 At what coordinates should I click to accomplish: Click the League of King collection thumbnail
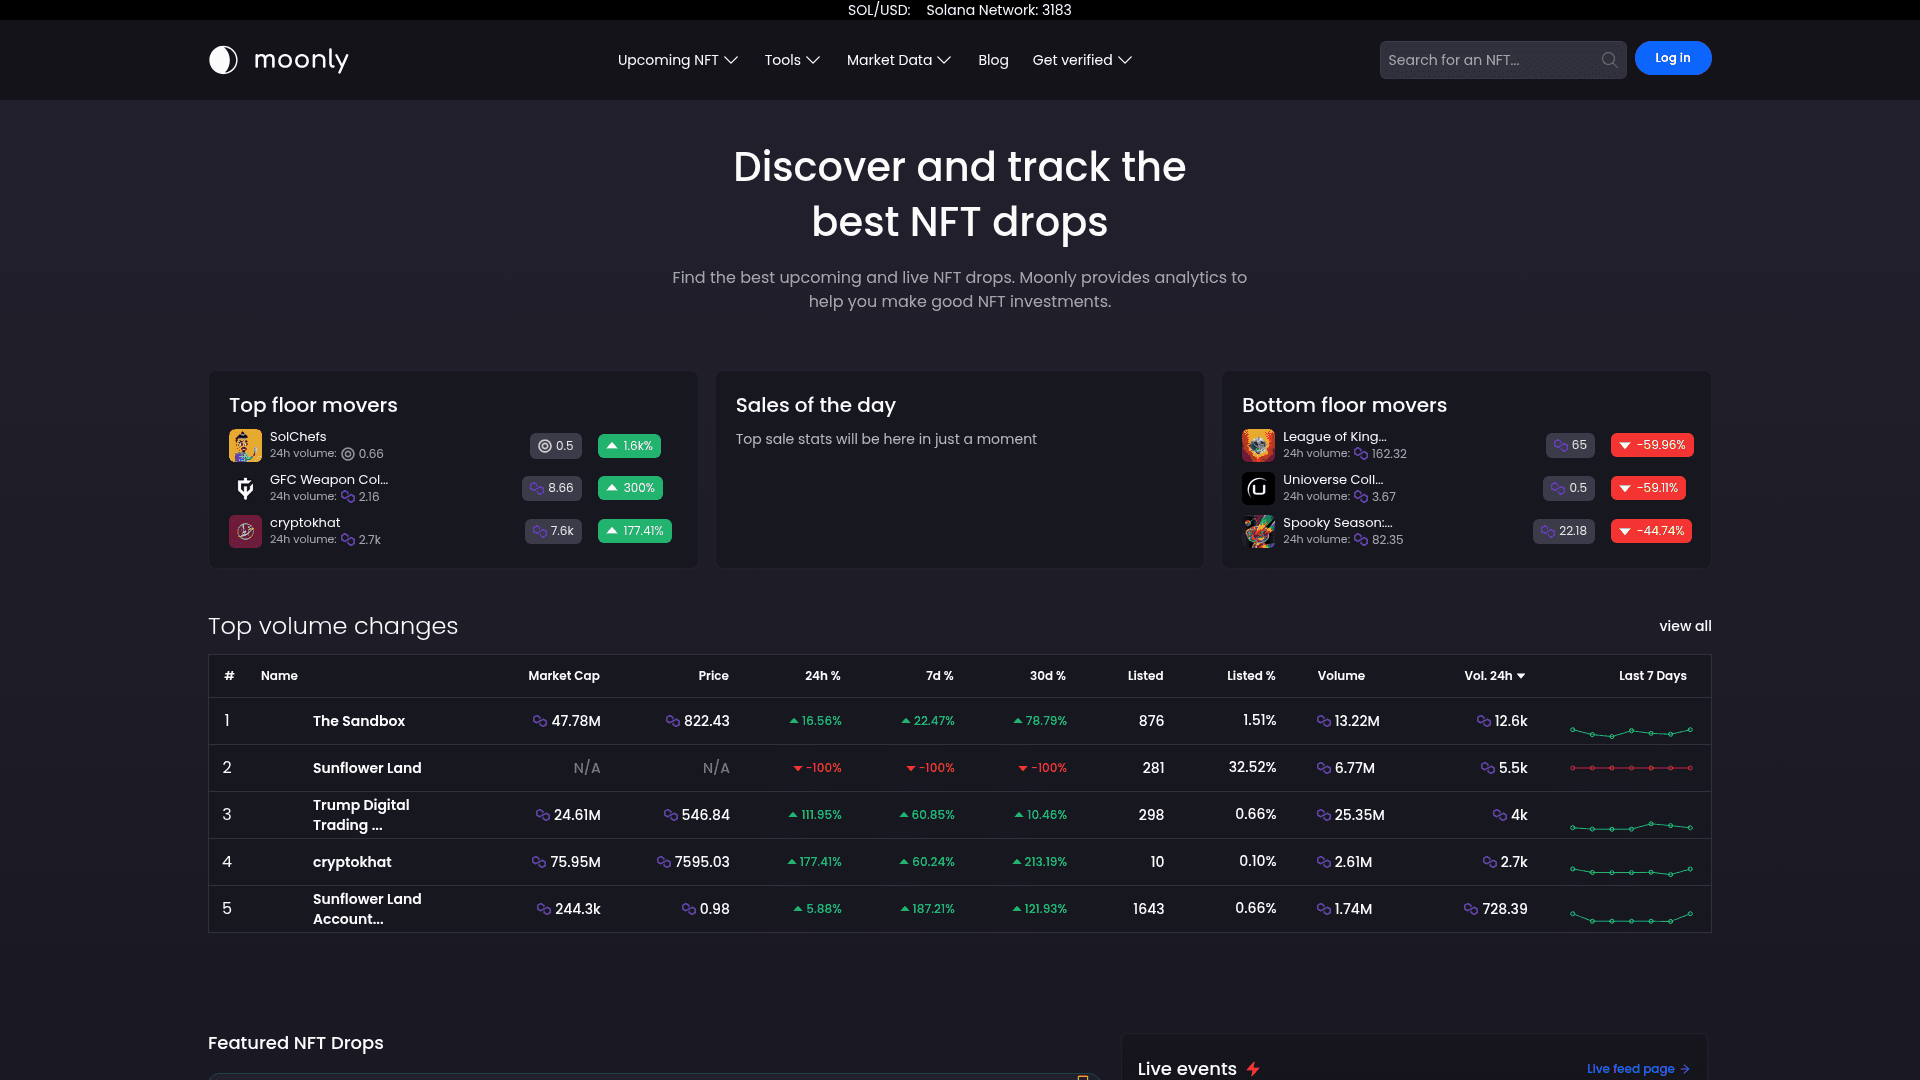click(x=1258, y=445)
